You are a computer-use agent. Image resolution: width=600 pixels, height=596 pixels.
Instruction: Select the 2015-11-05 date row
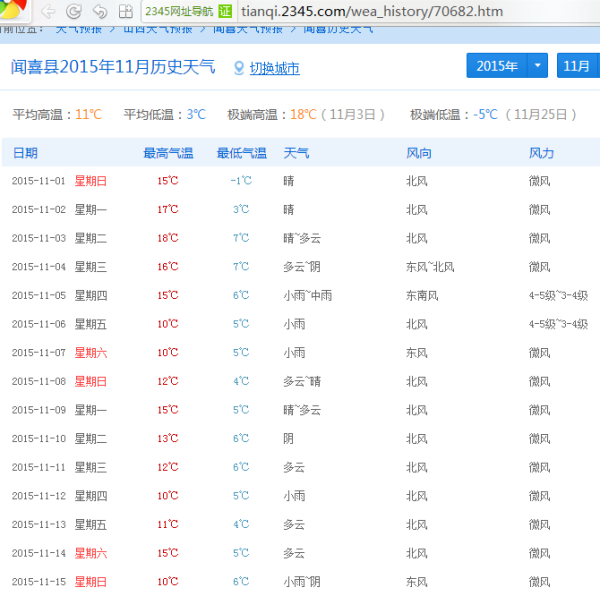point(300,295)
